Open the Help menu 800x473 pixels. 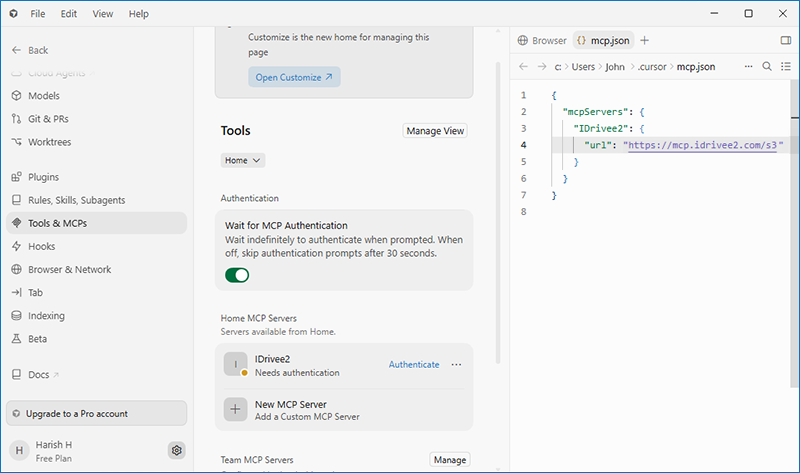click(x=138, y=14)
